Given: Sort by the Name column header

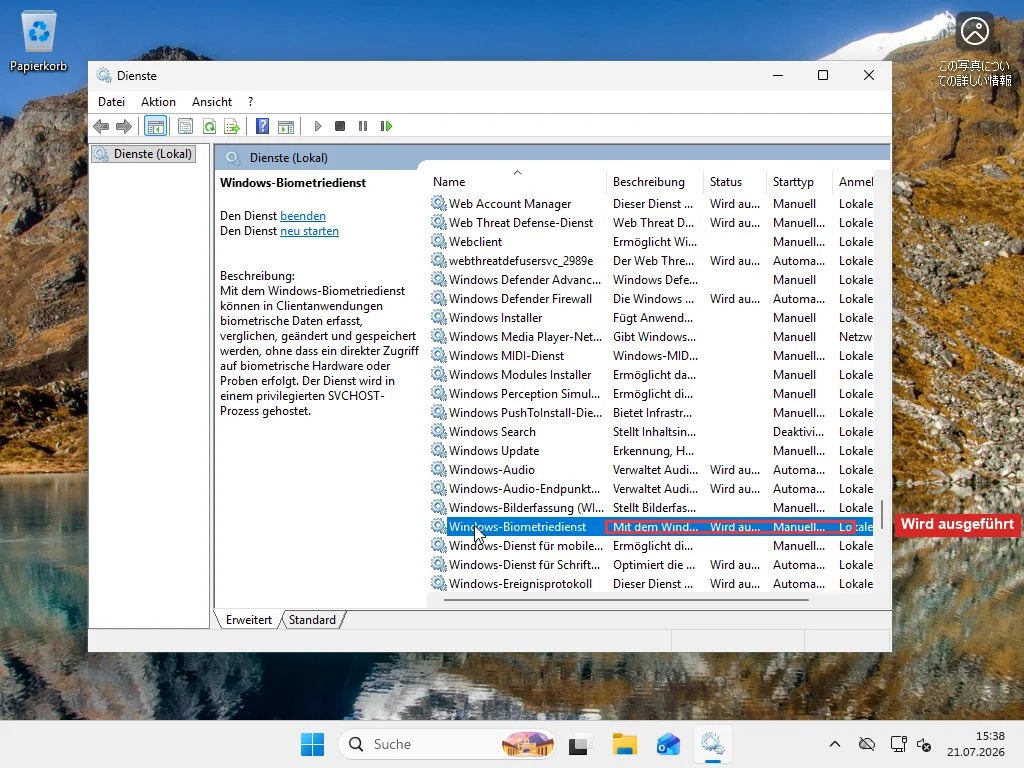Looking at the screenshot, I should [x=517, y=182].
